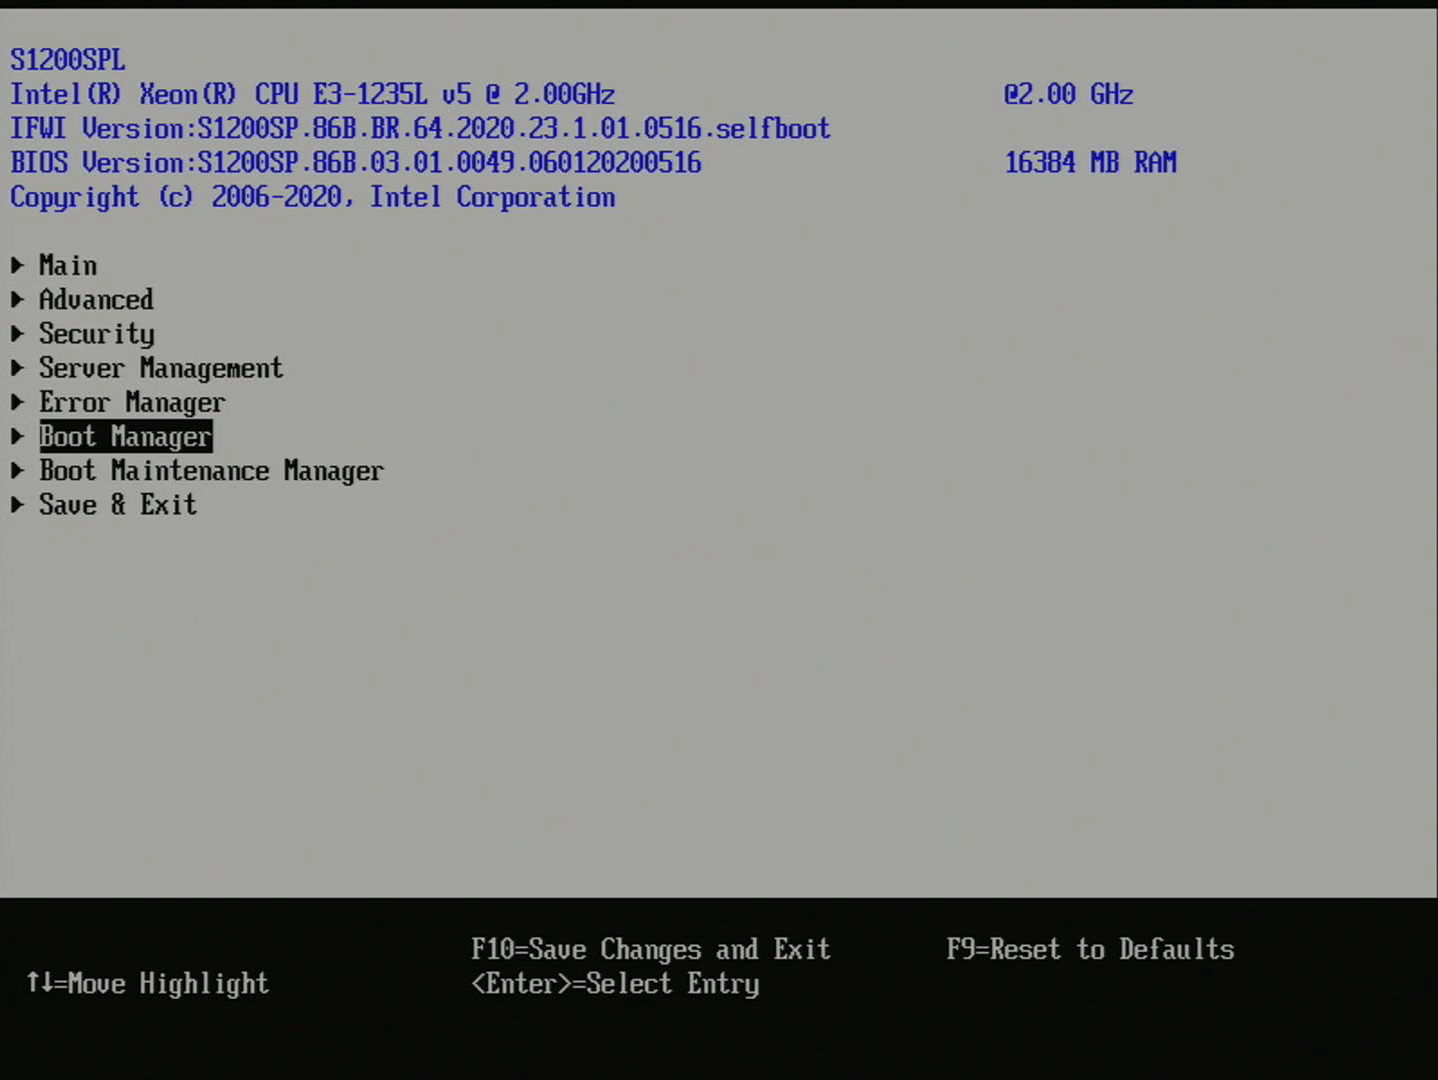
Task: Click the F10=Save Changes and Exit hint
Action: click(x=651, y=949)
